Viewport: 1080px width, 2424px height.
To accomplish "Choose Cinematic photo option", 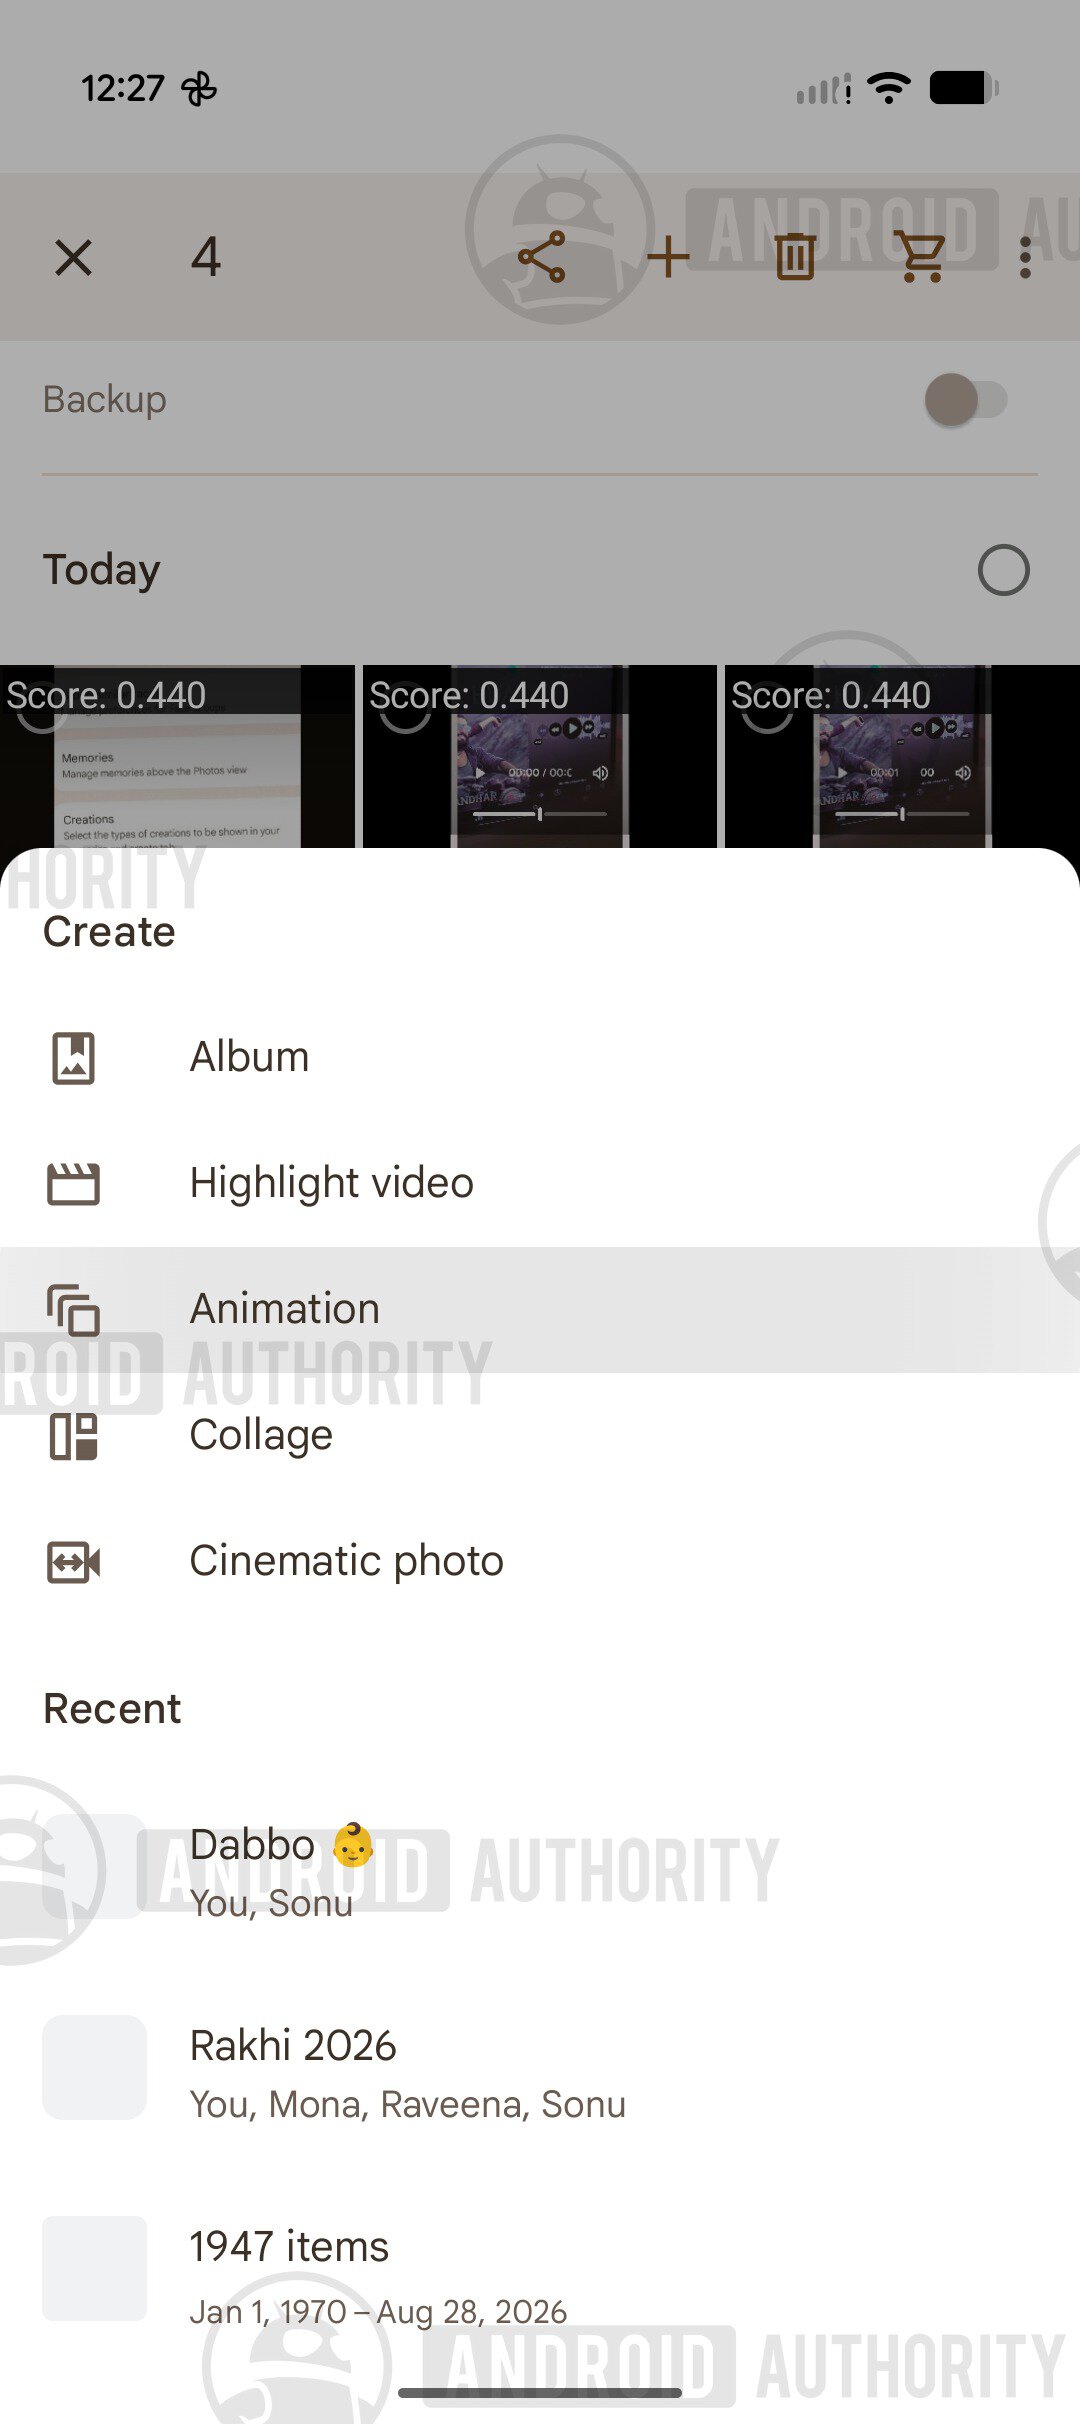I will (540, 1562).
